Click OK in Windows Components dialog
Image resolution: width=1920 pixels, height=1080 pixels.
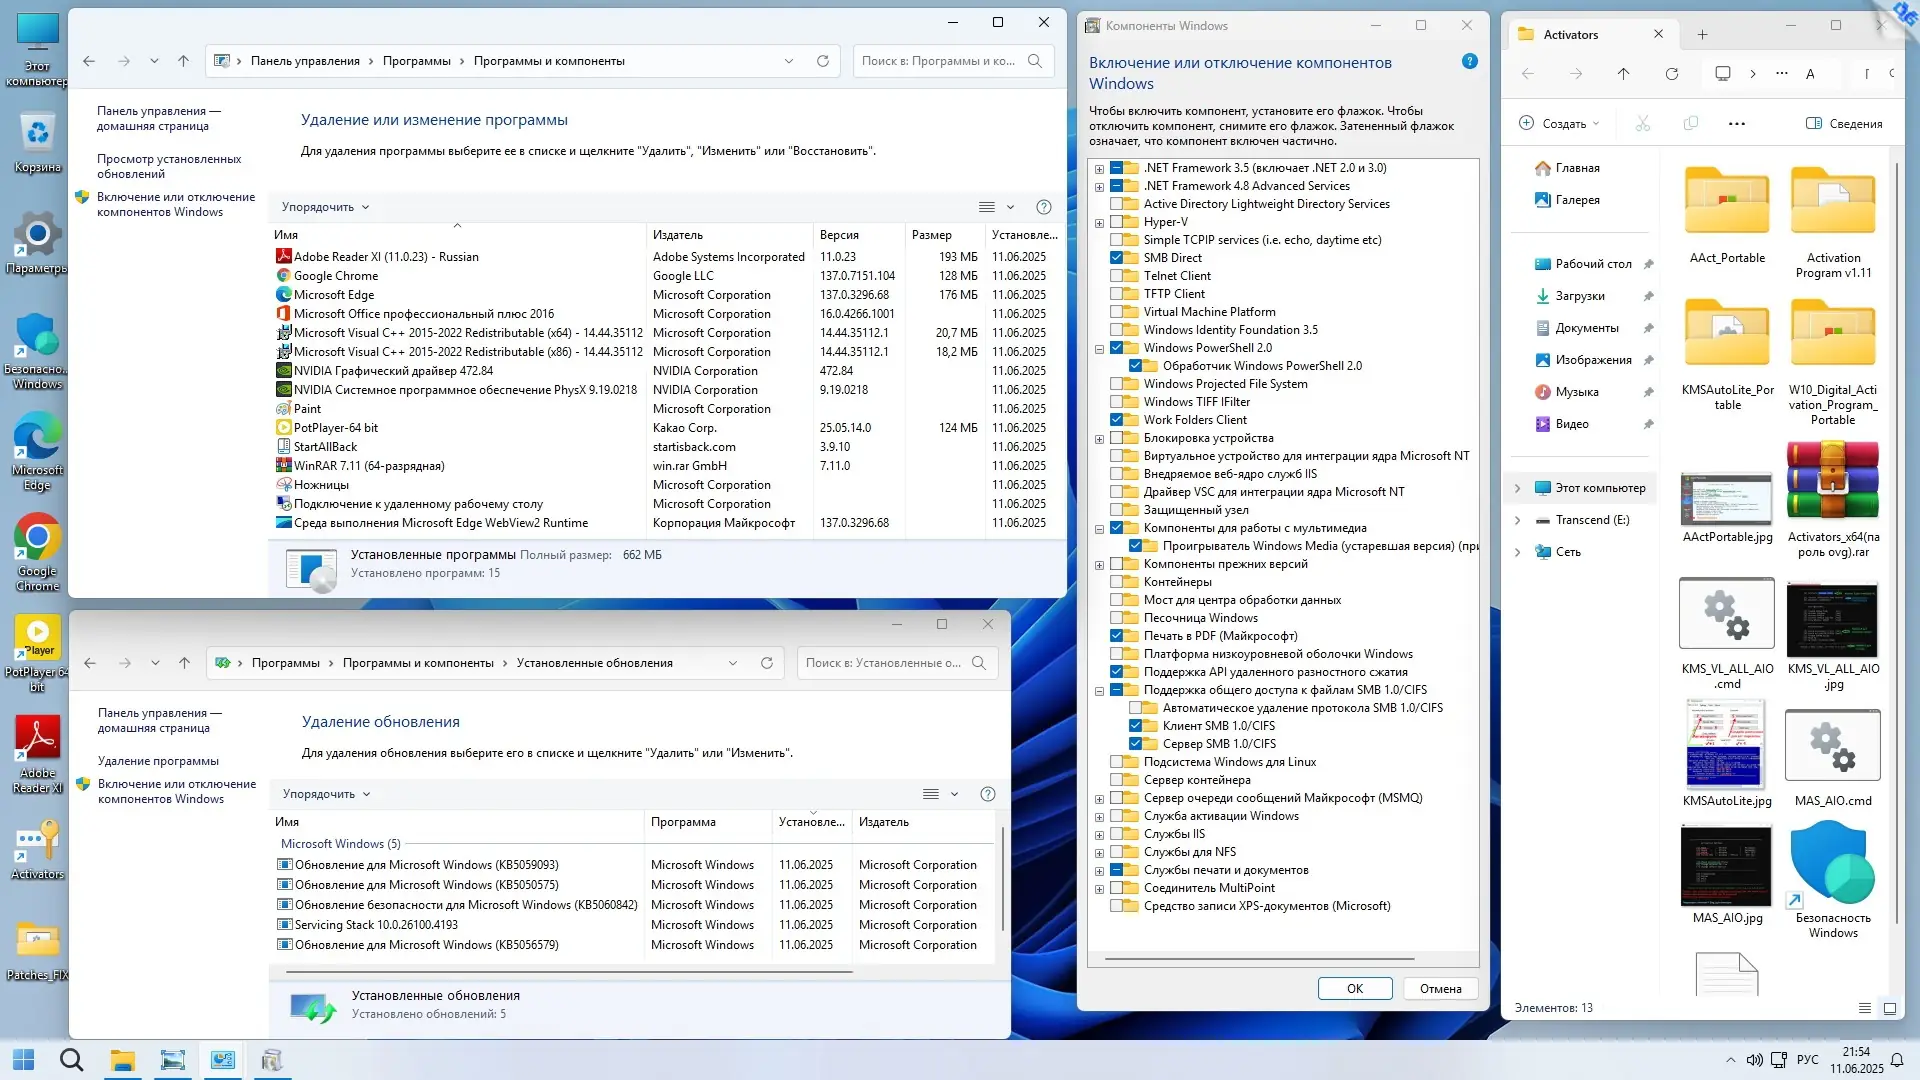(1354, 989)
